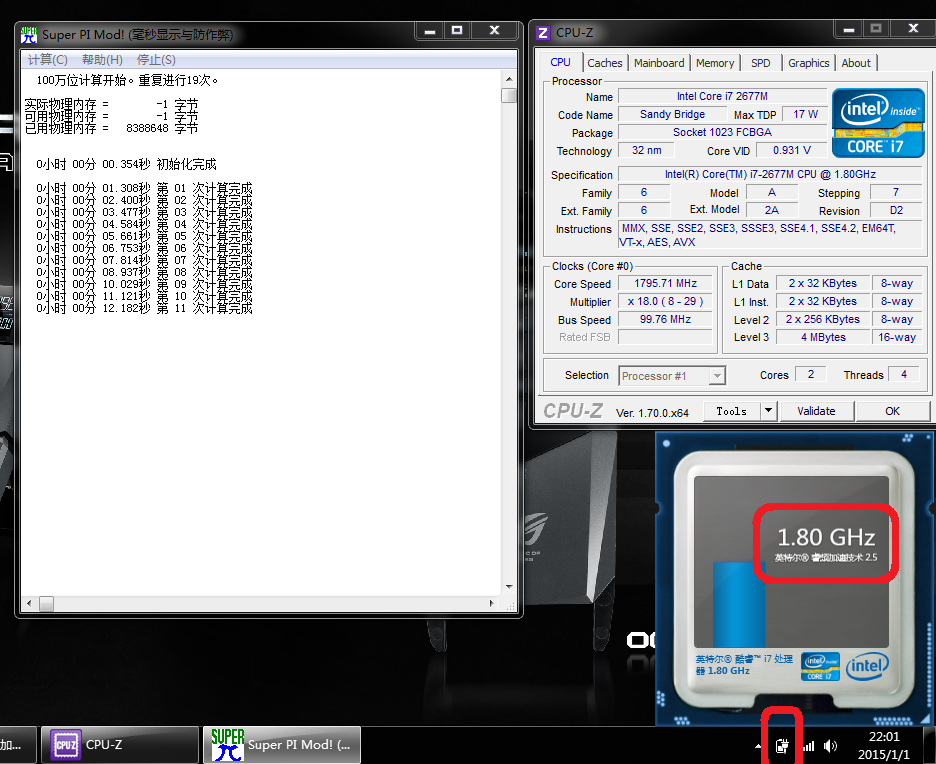Click the Core VID value 0.931 V

tap(792, 150)
